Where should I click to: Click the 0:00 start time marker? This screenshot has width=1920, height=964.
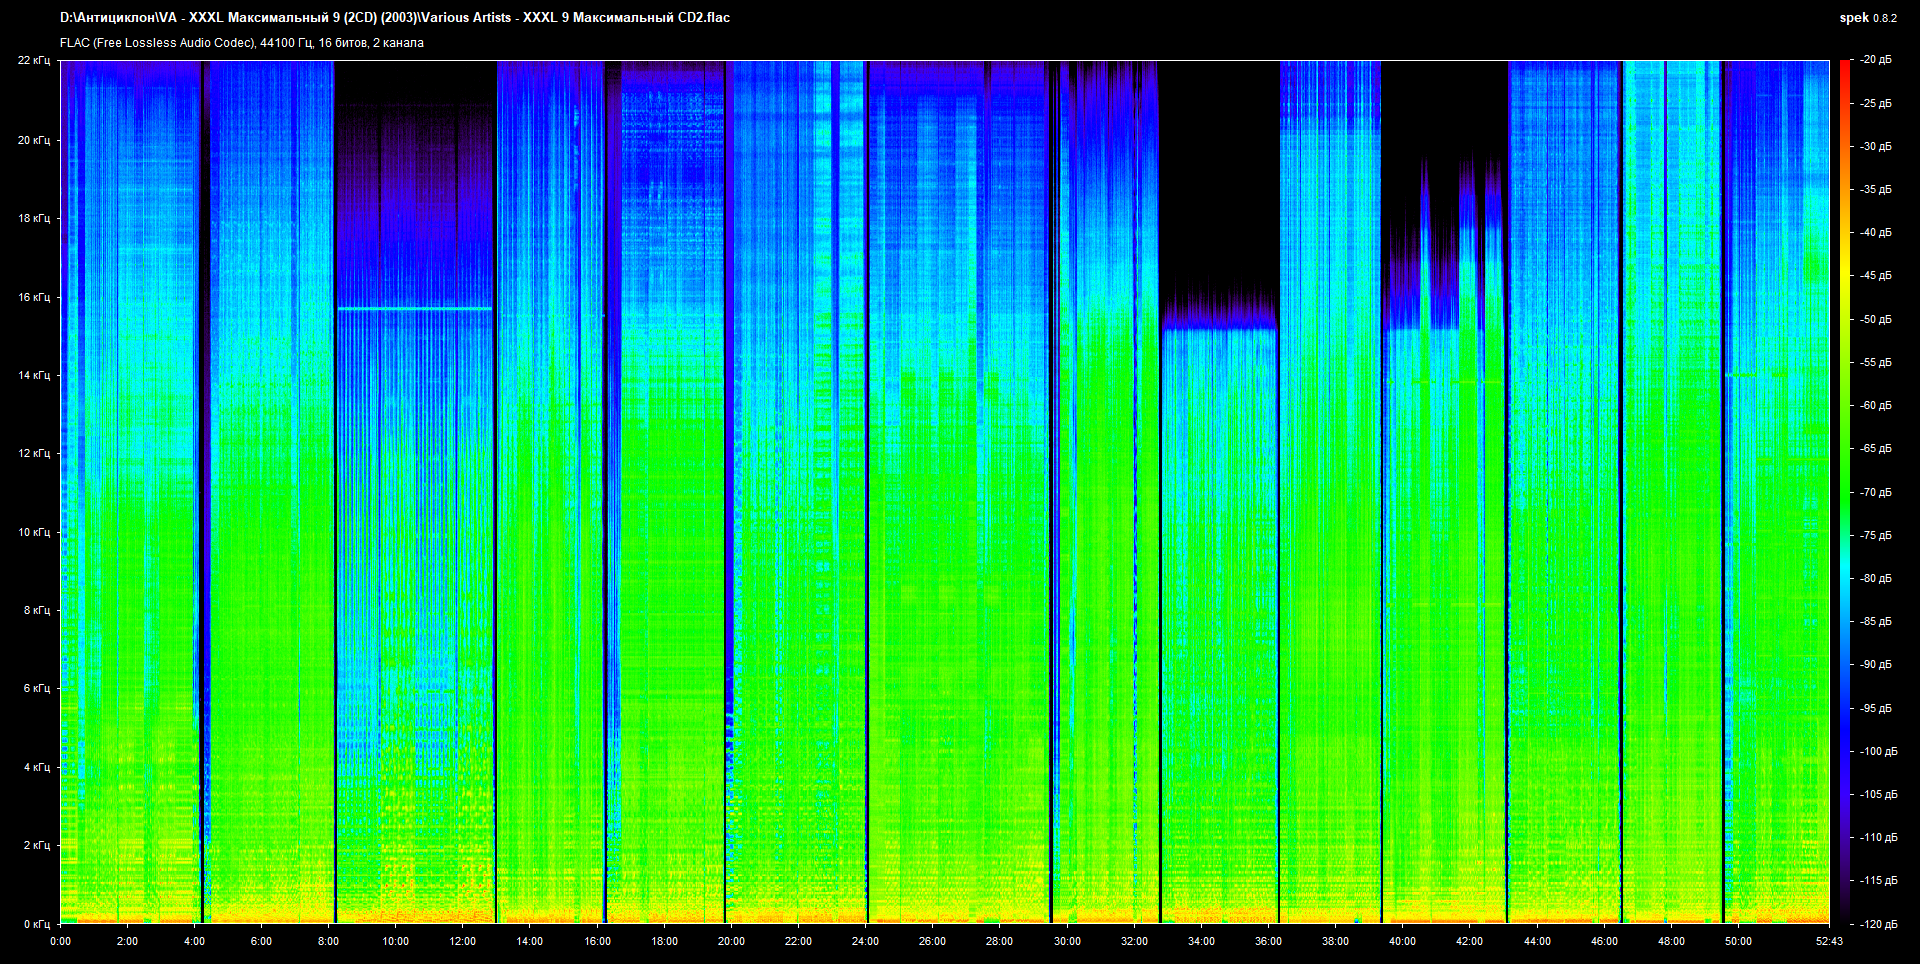pos(61,941)
